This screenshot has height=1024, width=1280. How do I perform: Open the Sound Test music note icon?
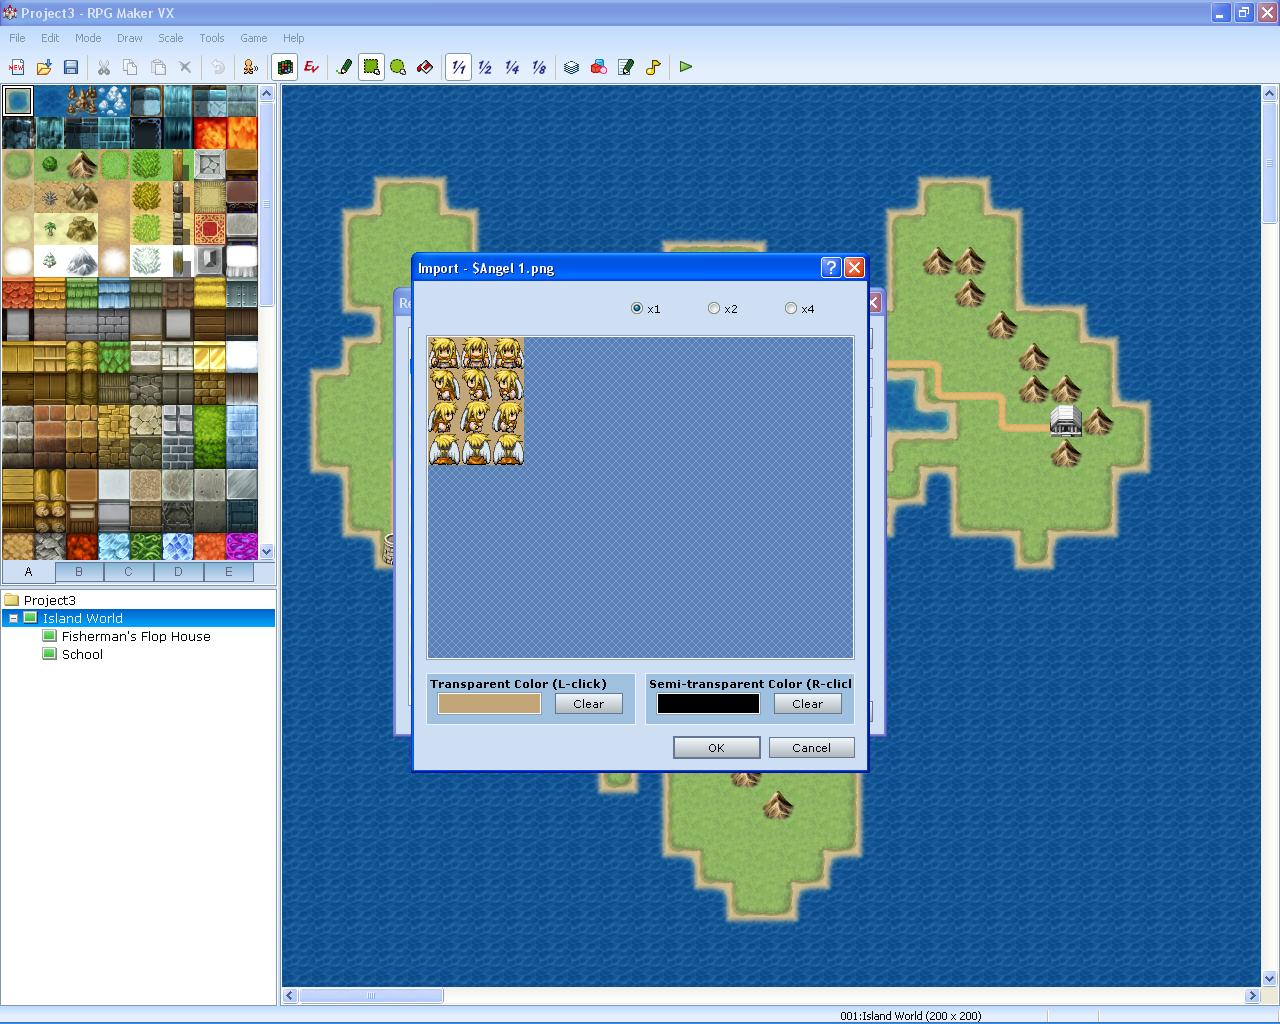[x=653, y=67]
